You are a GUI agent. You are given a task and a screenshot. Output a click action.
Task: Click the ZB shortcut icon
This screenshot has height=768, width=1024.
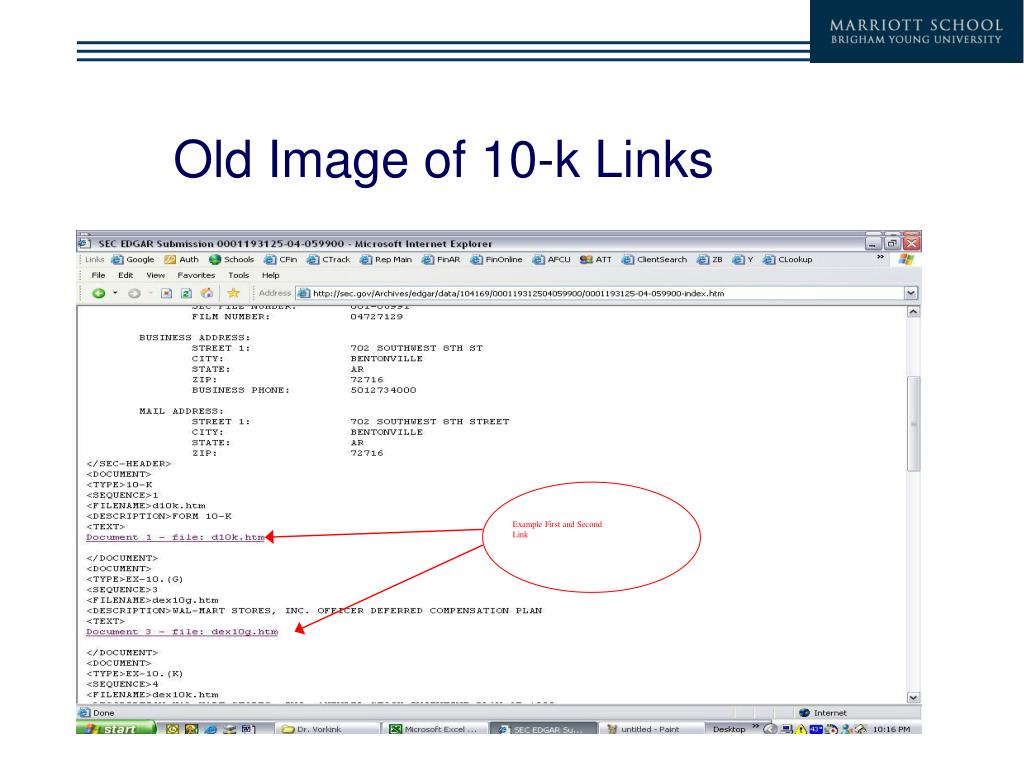point(703,259)
